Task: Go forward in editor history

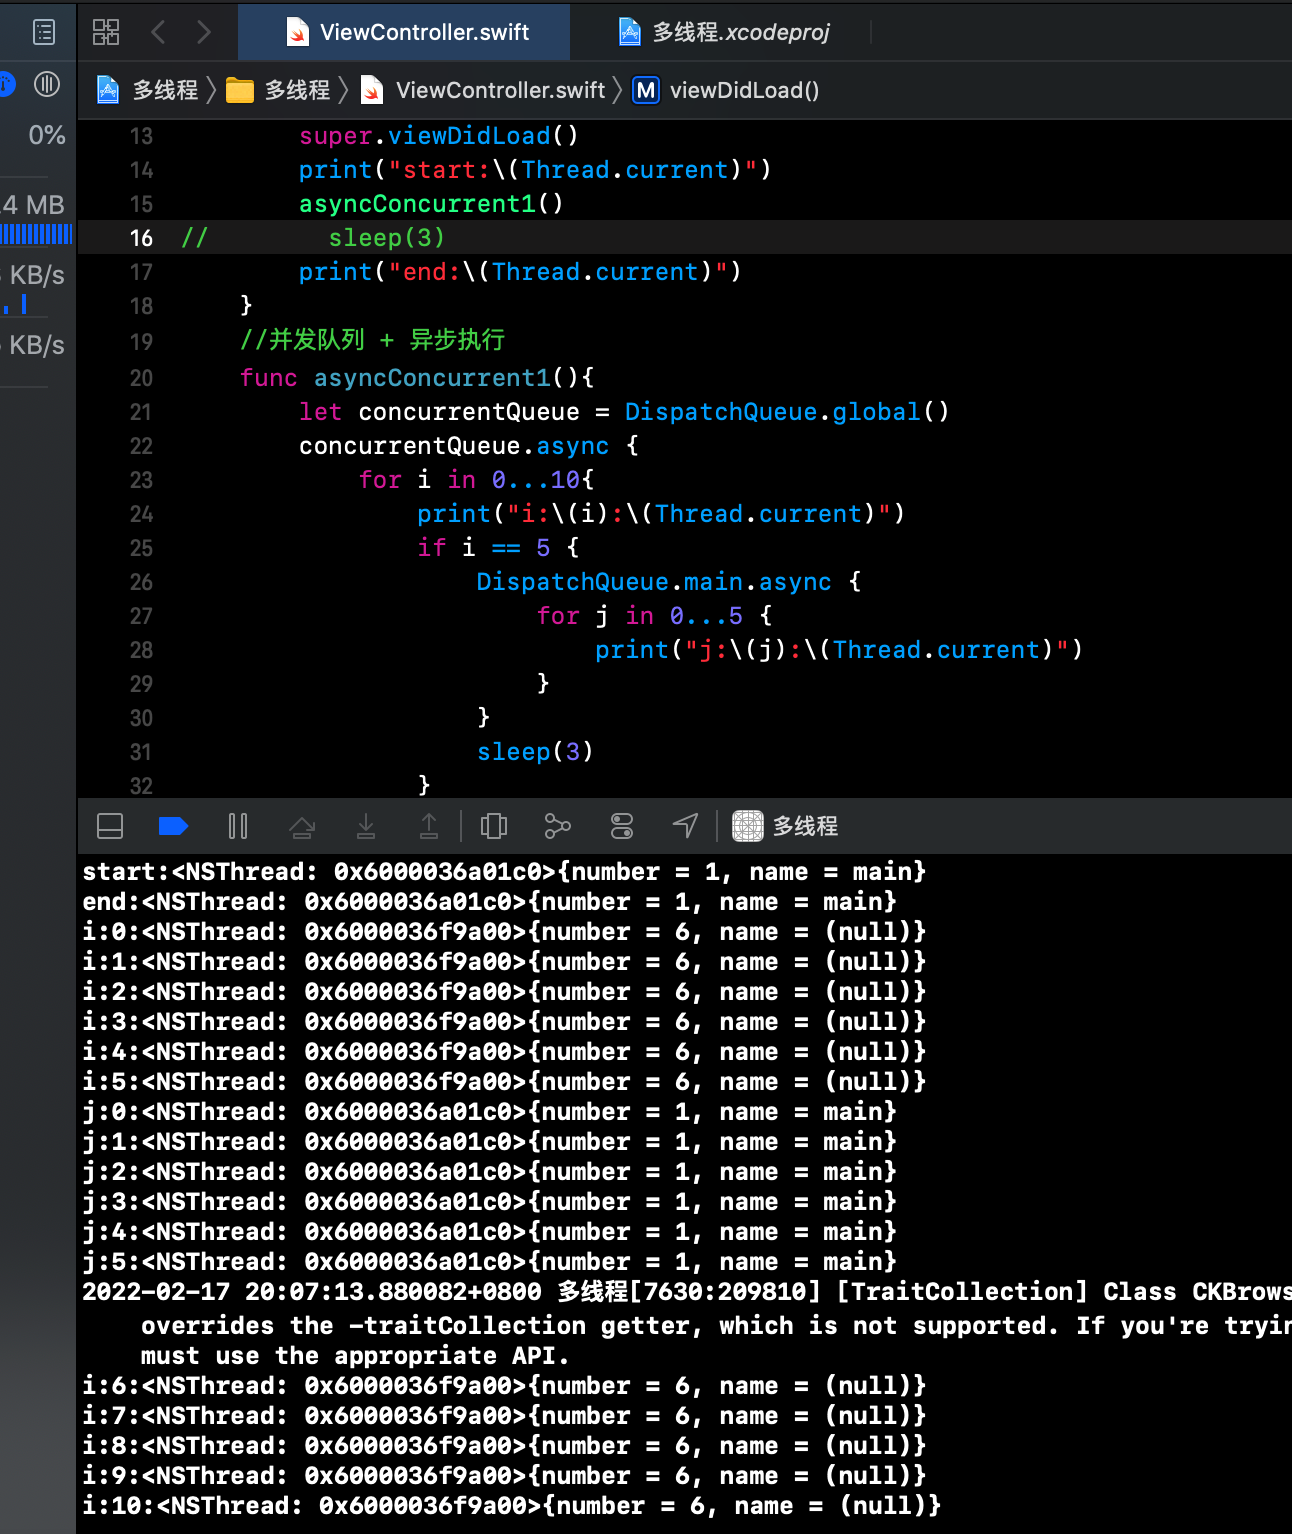Action: click(x=204, y=32)
